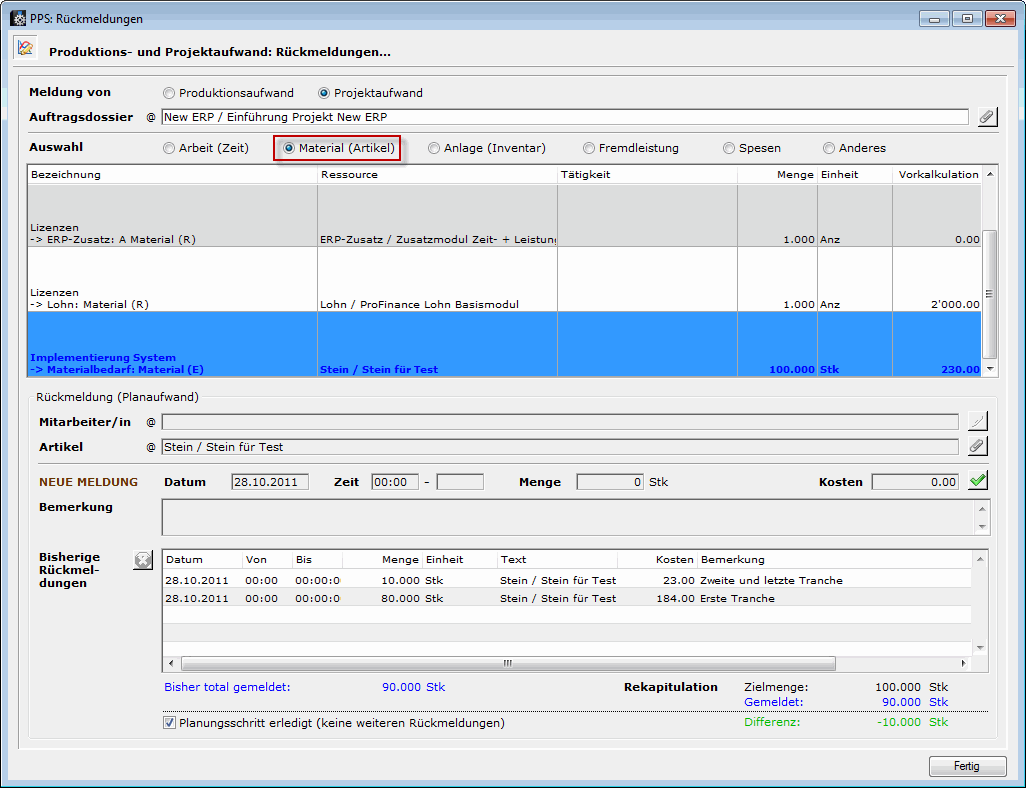Click the paperclip icon beside Artikel field

[x=978, y=447]
